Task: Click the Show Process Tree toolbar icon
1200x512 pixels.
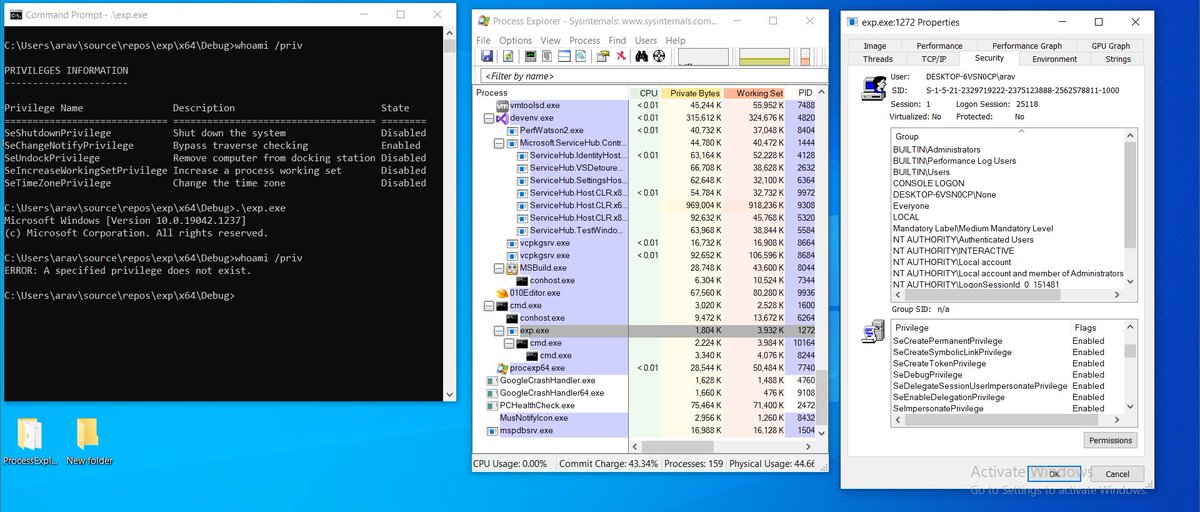Action: coord(547,56)
